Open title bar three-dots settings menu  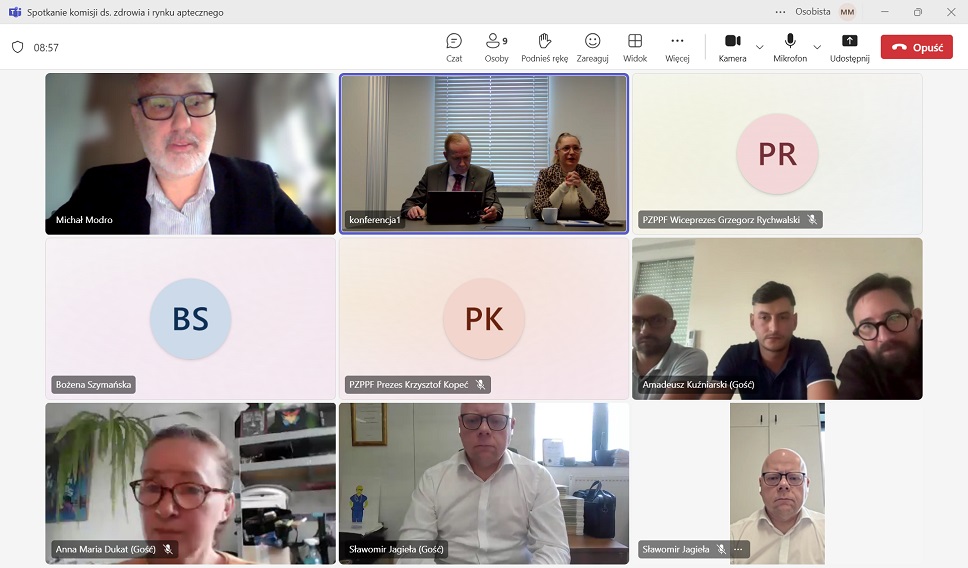pos(780,12)
